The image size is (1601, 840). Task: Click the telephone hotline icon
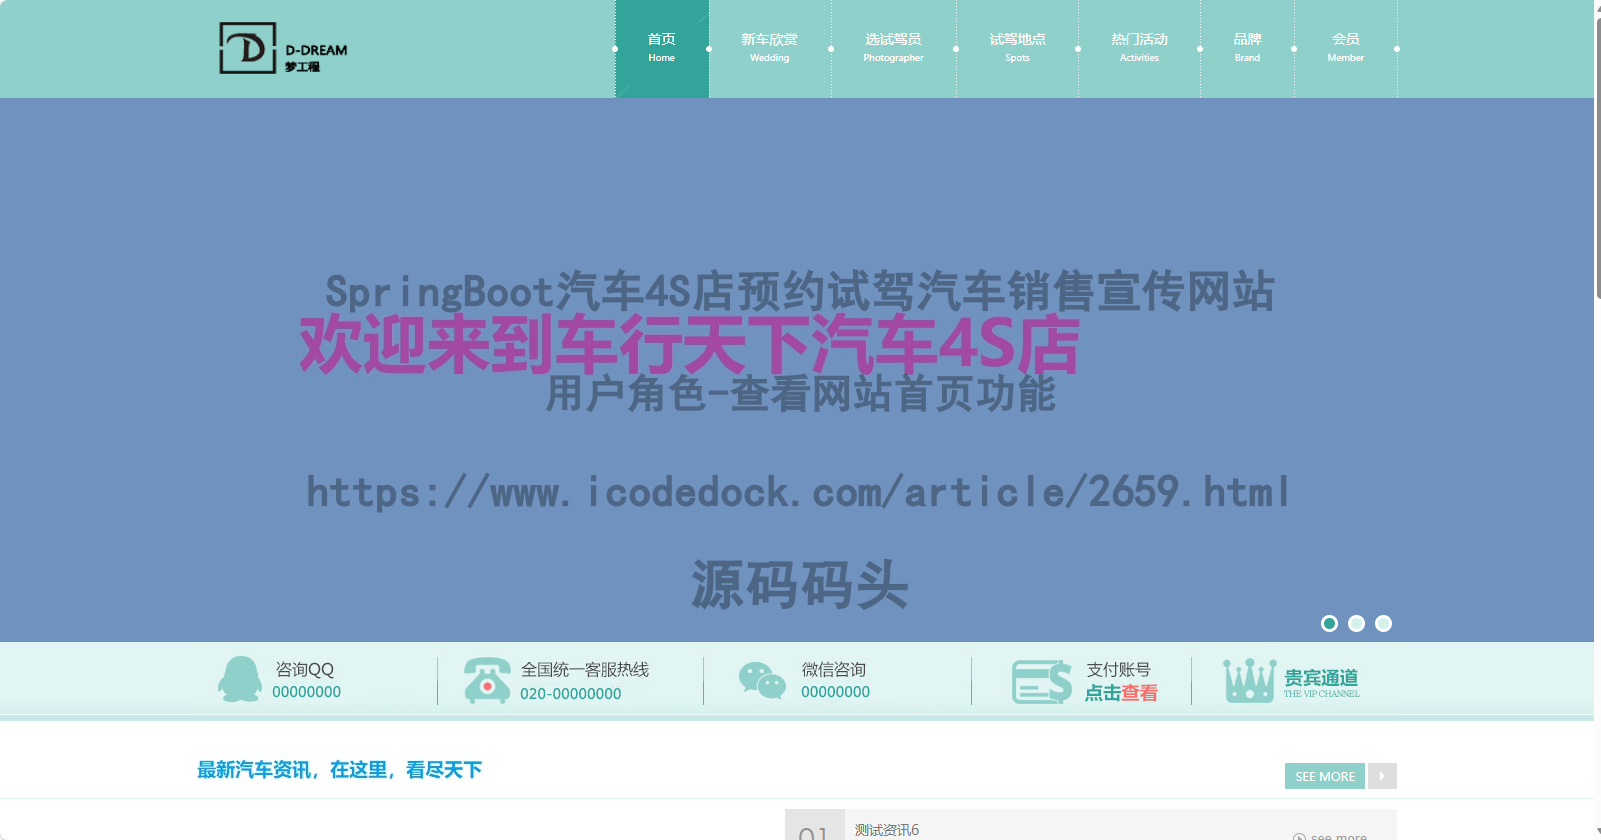tap(487, 680)
